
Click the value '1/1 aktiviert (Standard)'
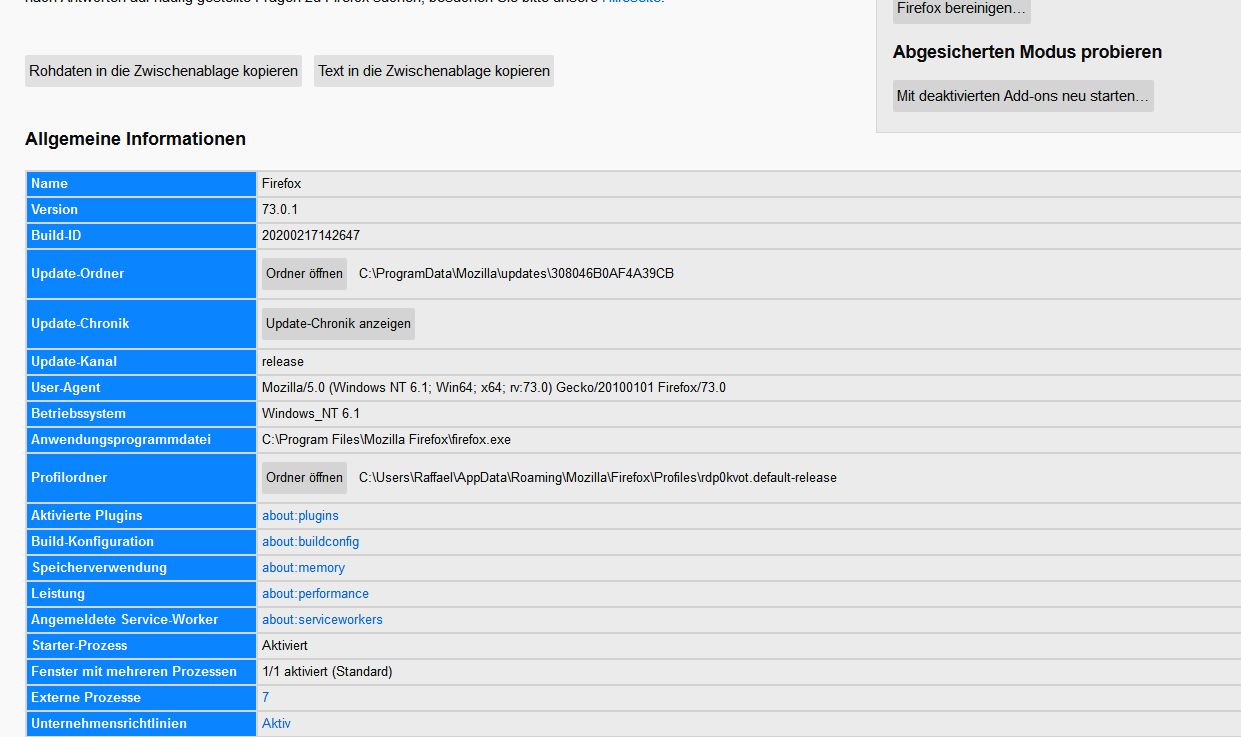327,671
